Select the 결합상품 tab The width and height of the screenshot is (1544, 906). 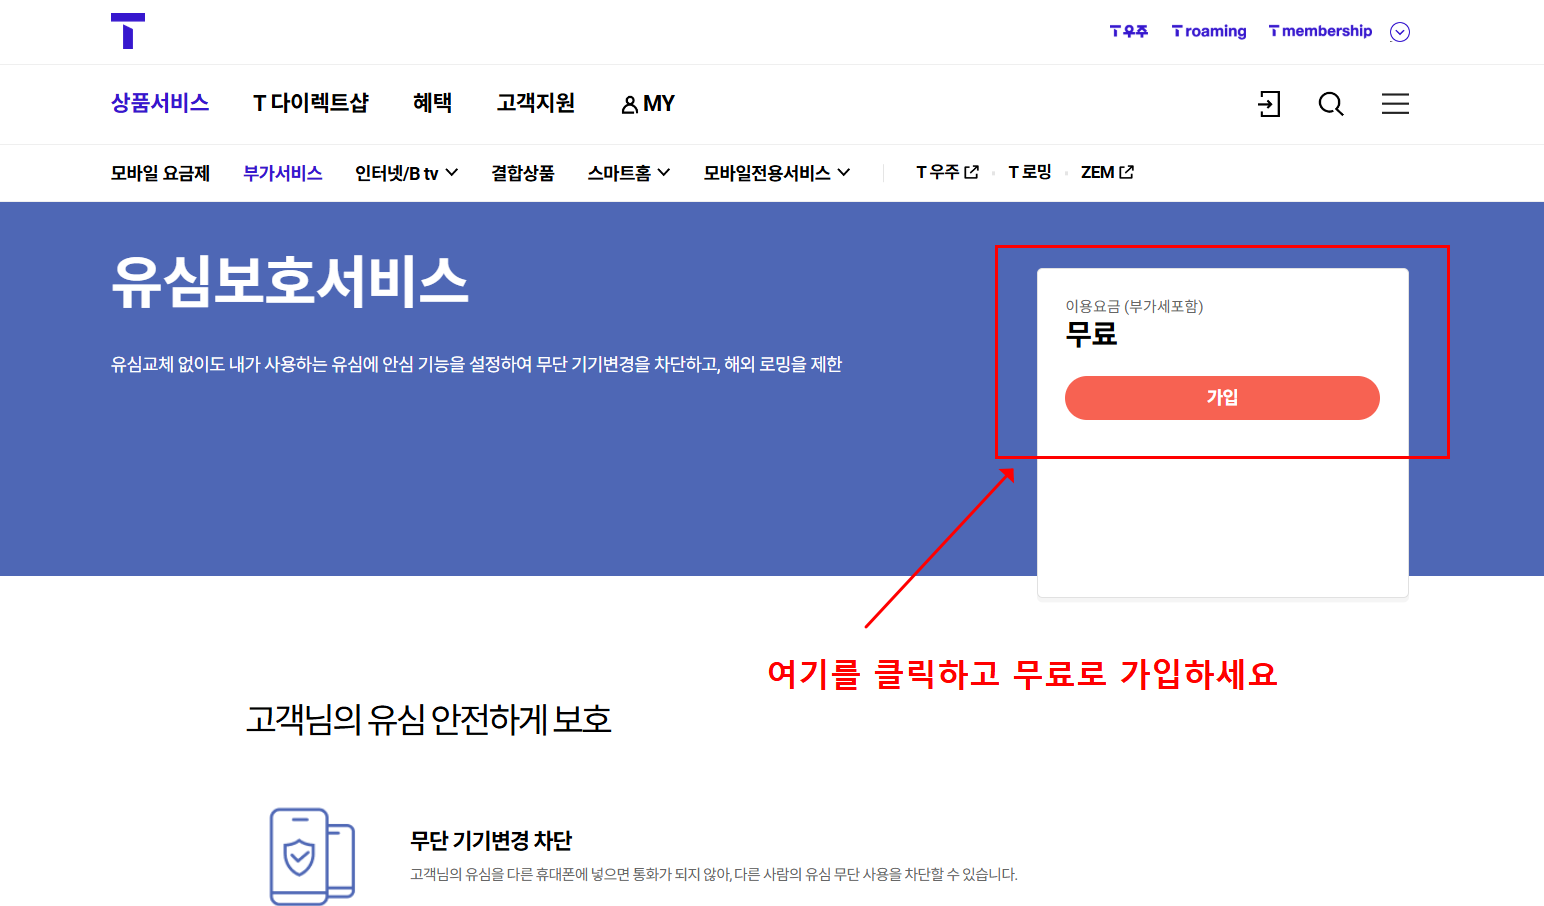[523, 173]
